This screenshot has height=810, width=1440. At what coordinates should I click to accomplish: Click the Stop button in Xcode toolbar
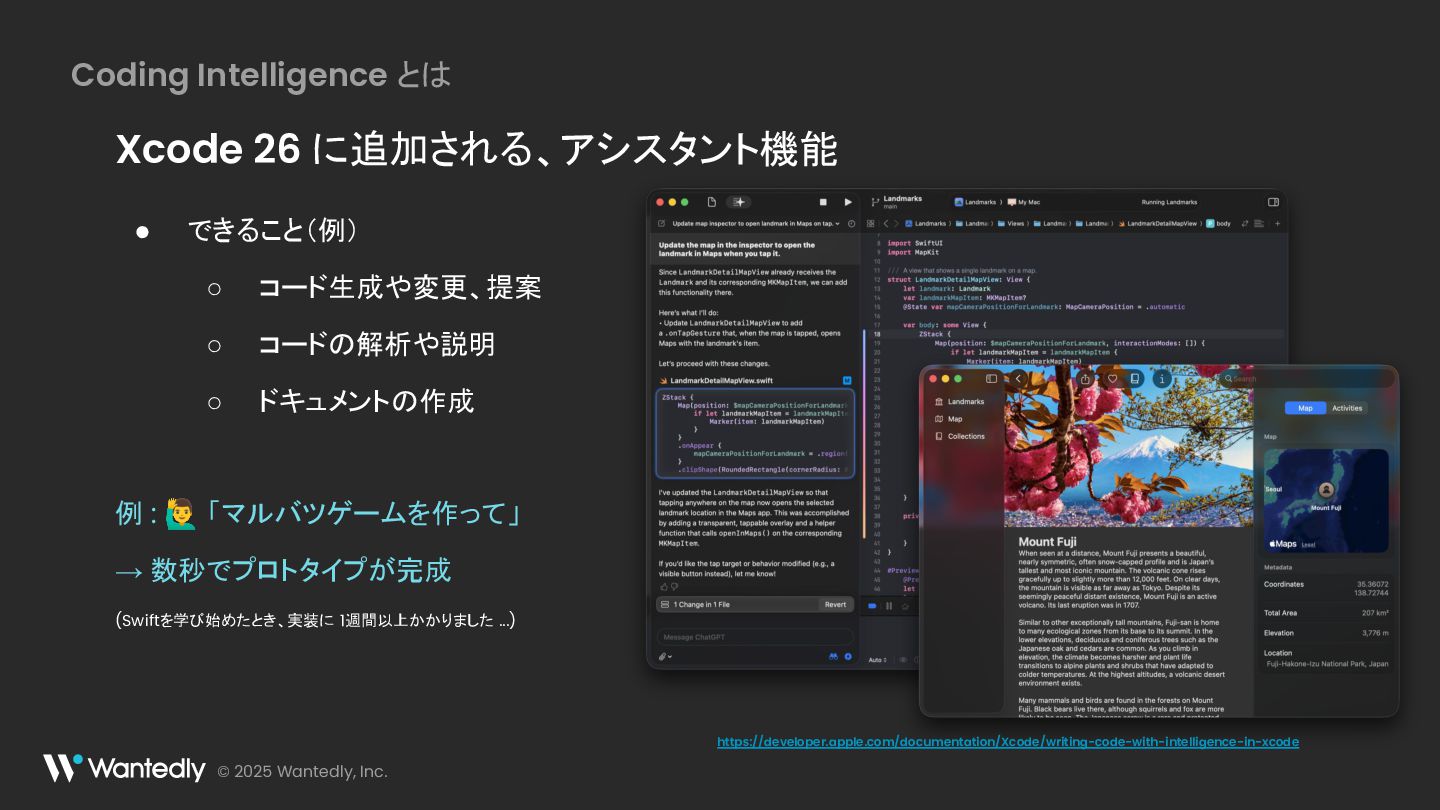pyautogui.click(x=823, y=202)
